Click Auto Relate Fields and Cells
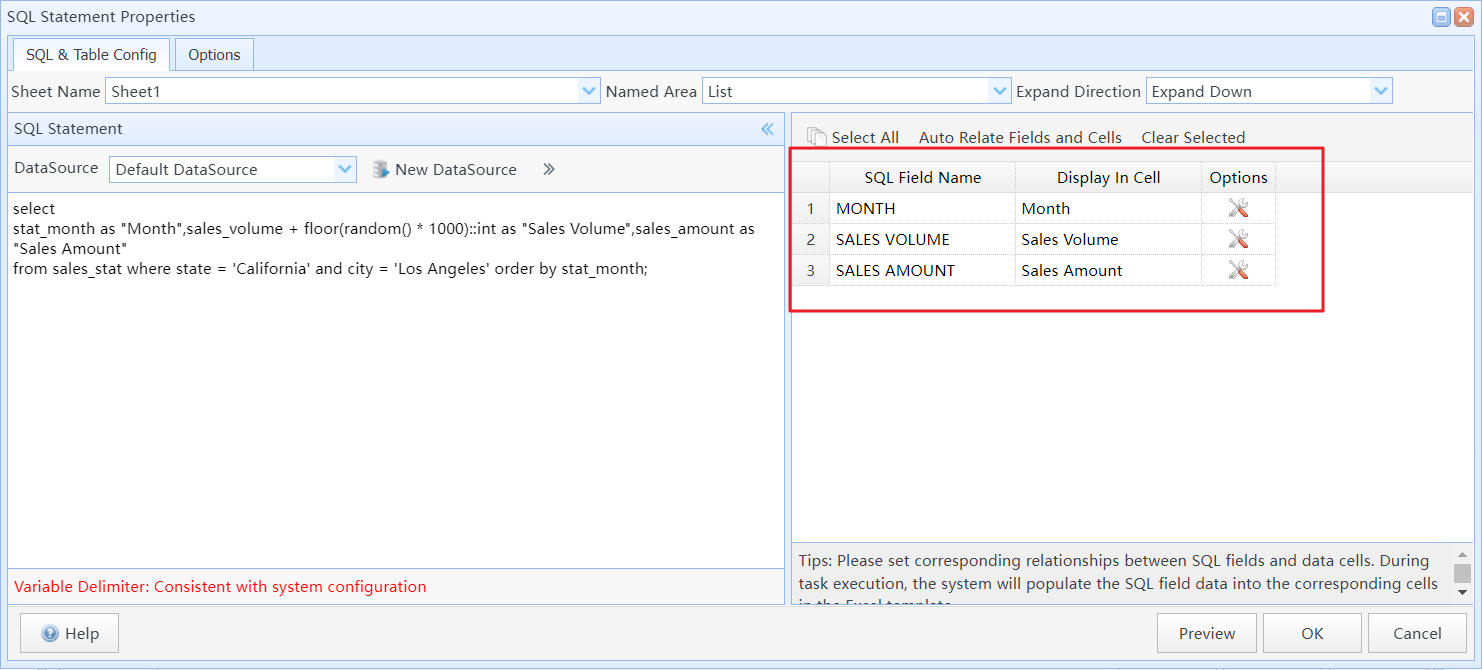The image size is (1482, 670). pos(1020,137)
